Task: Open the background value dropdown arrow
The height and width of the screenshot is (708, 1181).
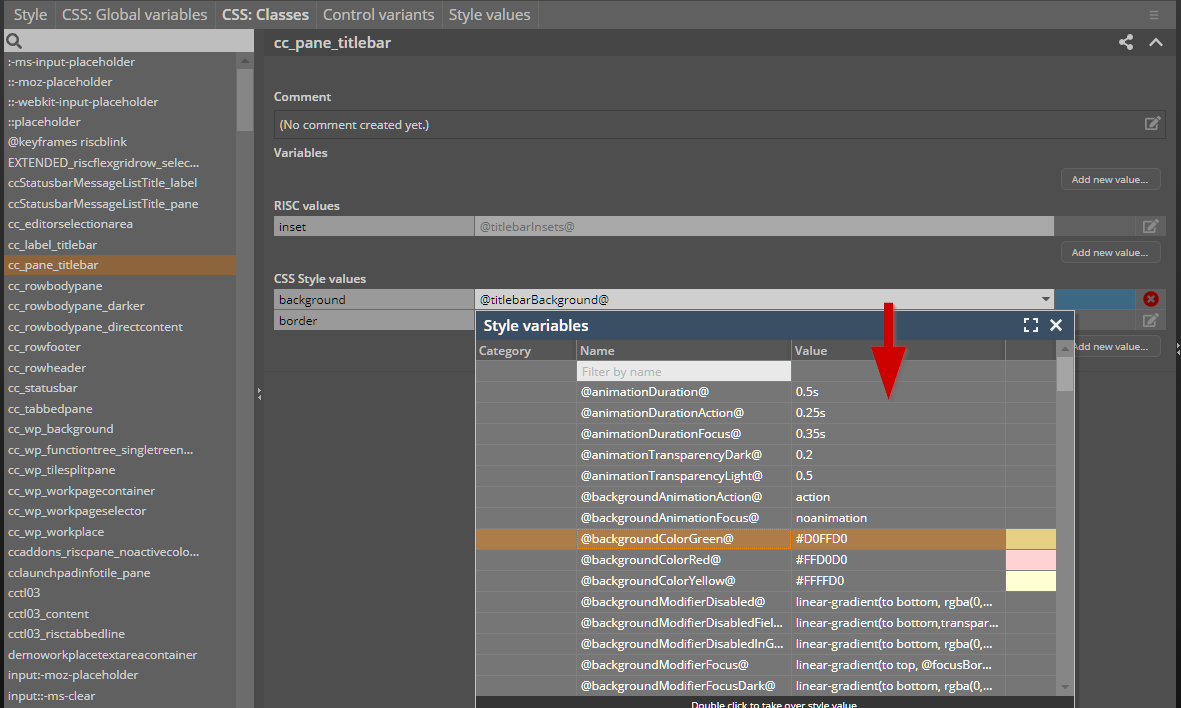Action: pos(1046,299)
